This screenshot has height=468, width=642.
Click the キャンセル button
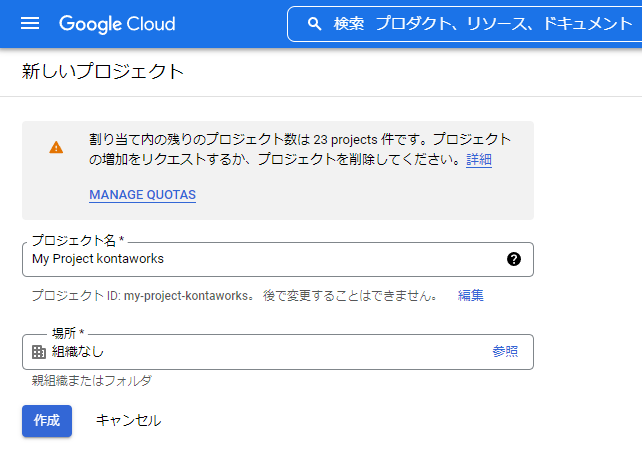[129, 421]
